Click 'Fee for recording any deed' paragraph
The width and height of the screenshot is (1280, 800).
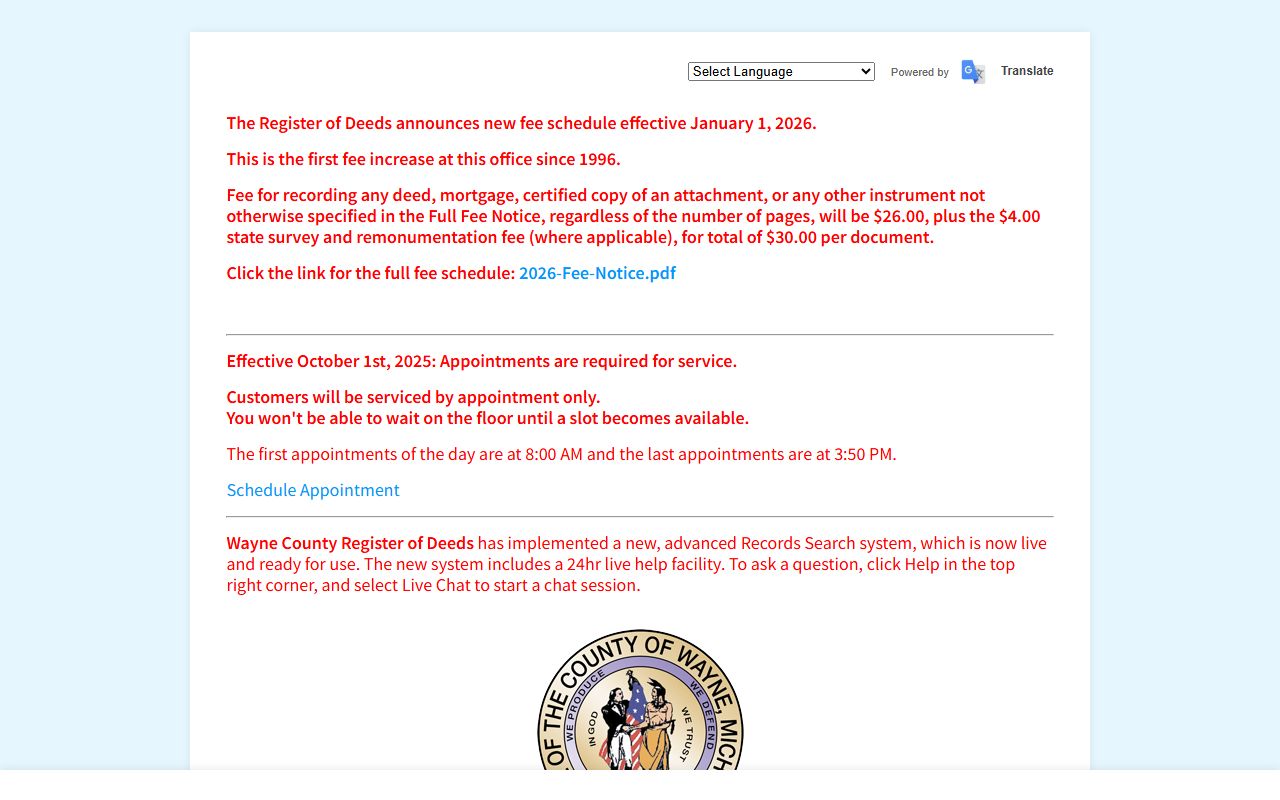pyautogui.click(x=633, y=216)
